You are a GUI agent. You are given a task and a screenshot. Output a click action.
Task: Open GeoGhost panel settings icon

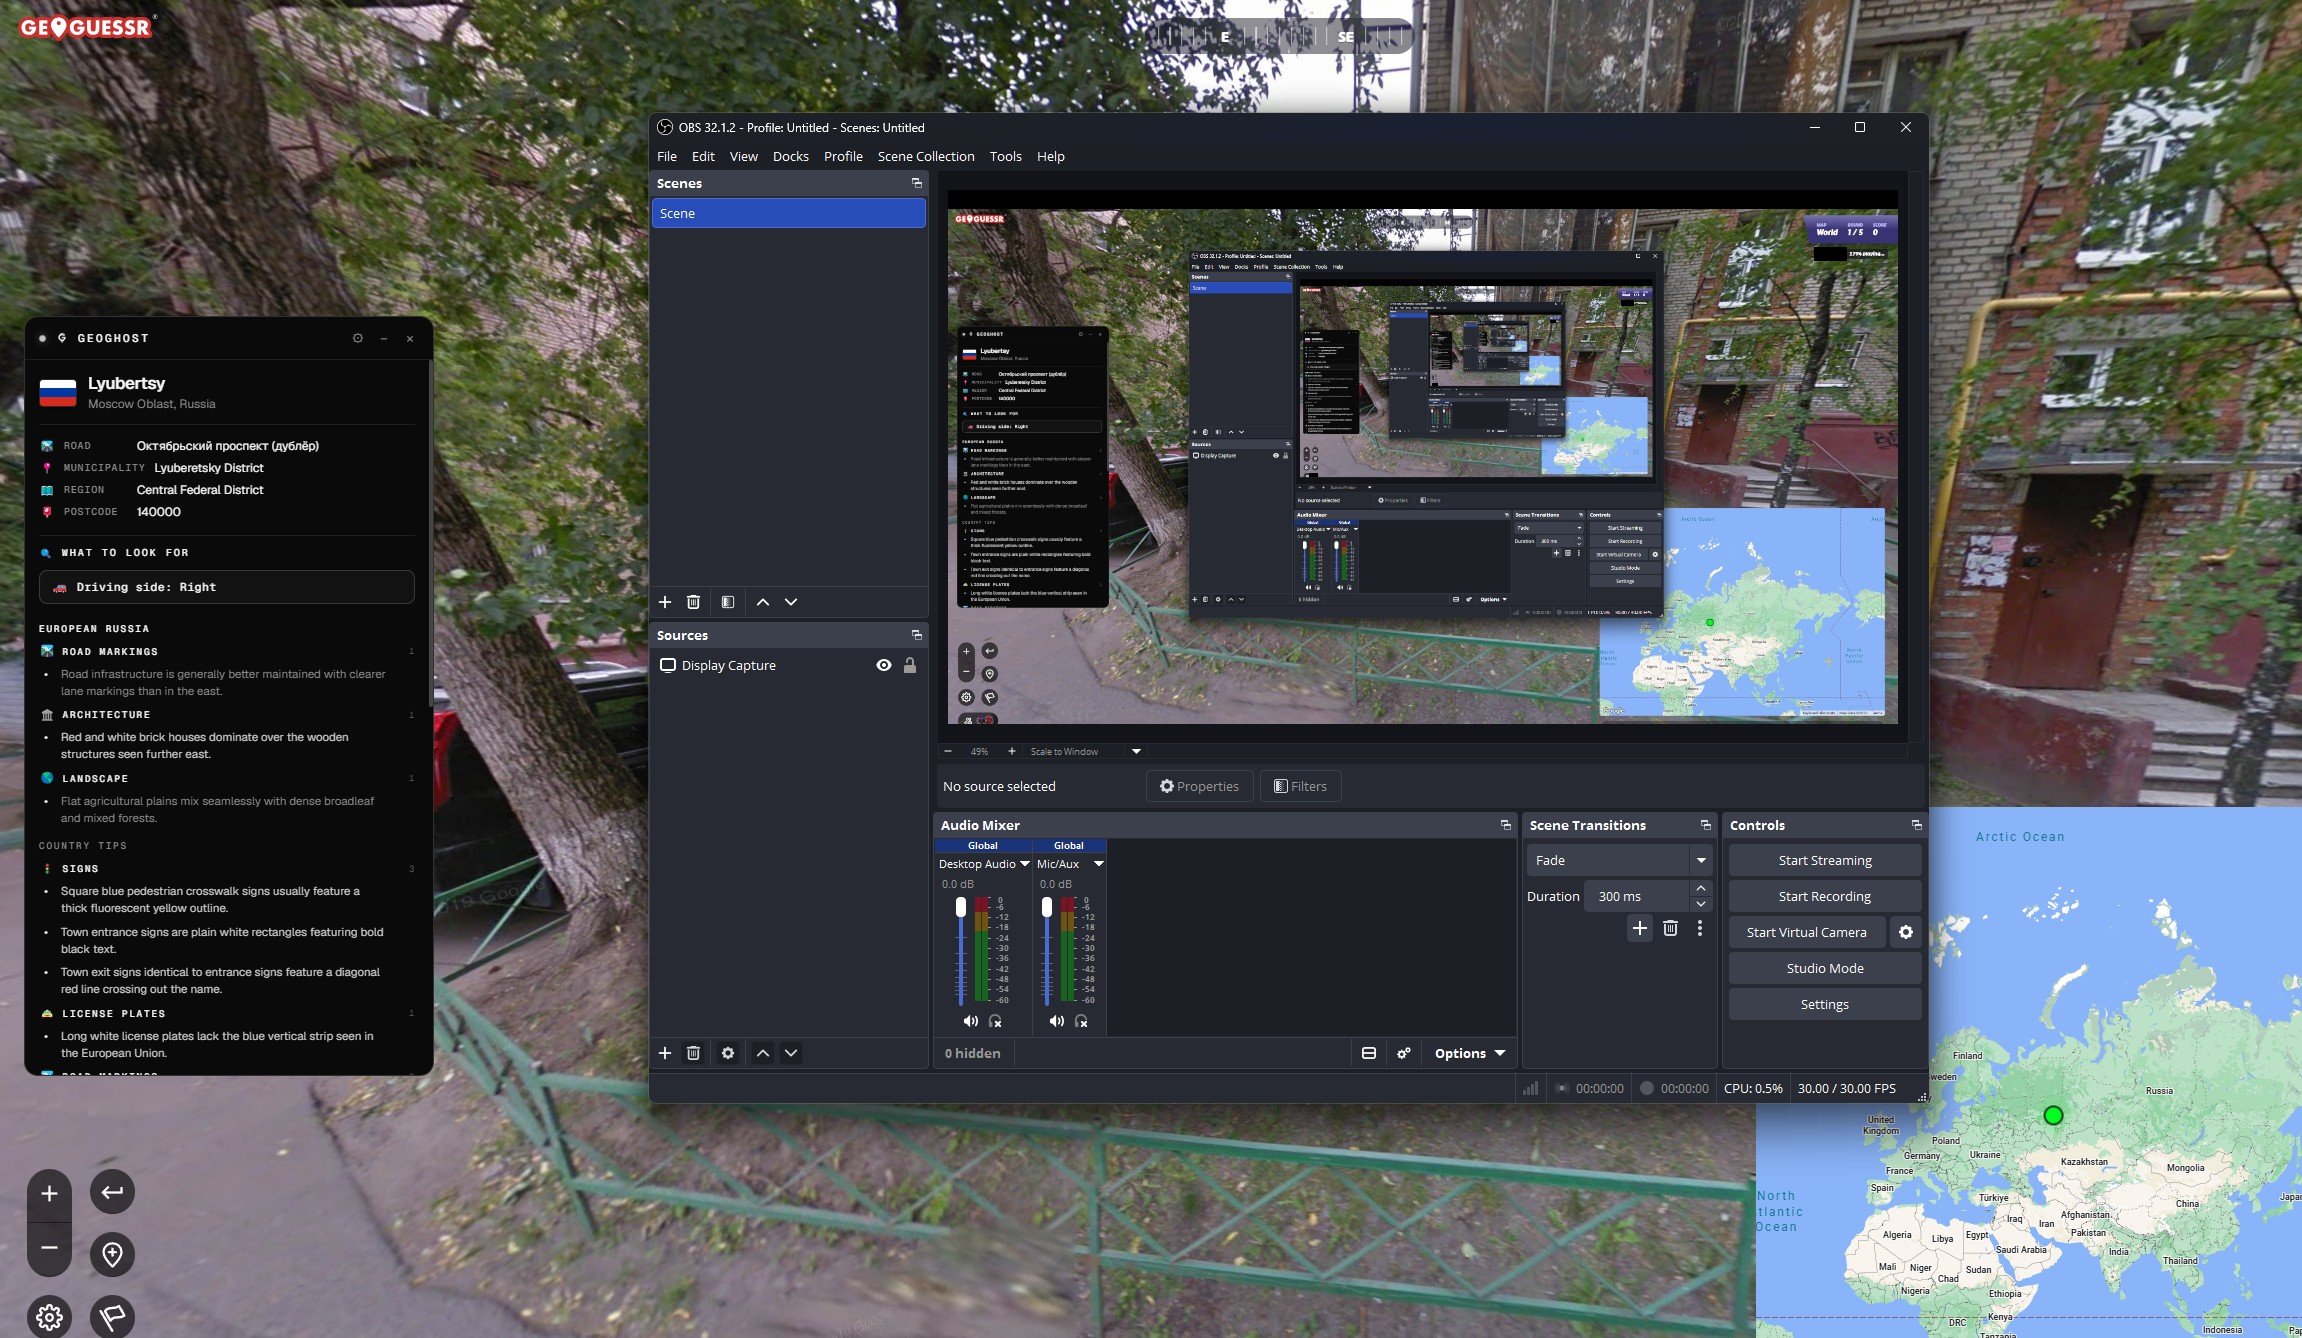[x=358, y=338]
